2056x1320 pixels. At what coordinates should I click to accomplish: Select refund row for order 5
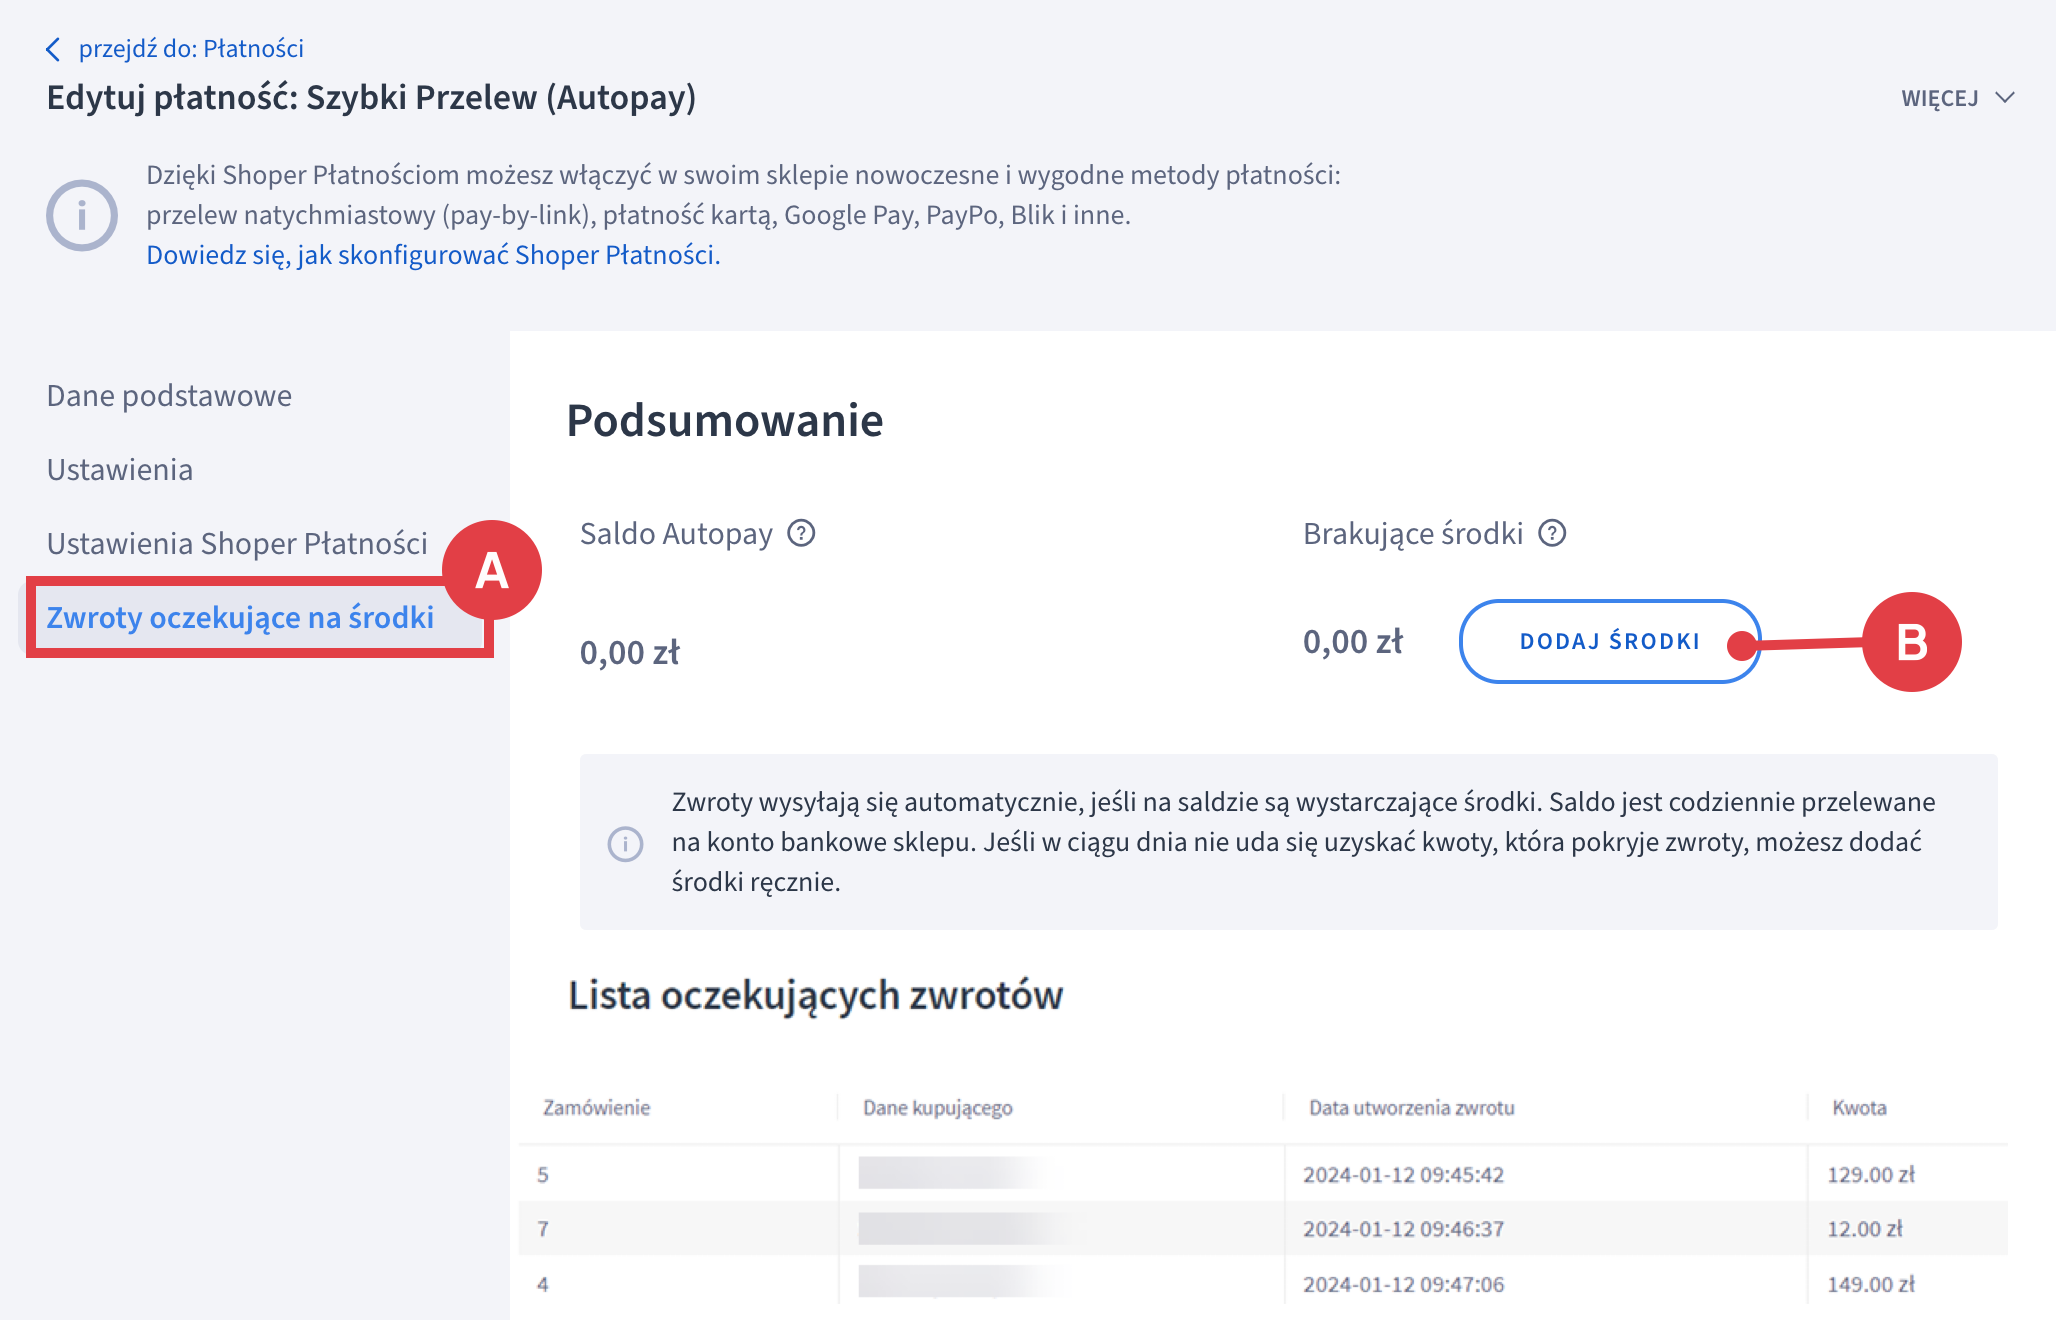543,1174
